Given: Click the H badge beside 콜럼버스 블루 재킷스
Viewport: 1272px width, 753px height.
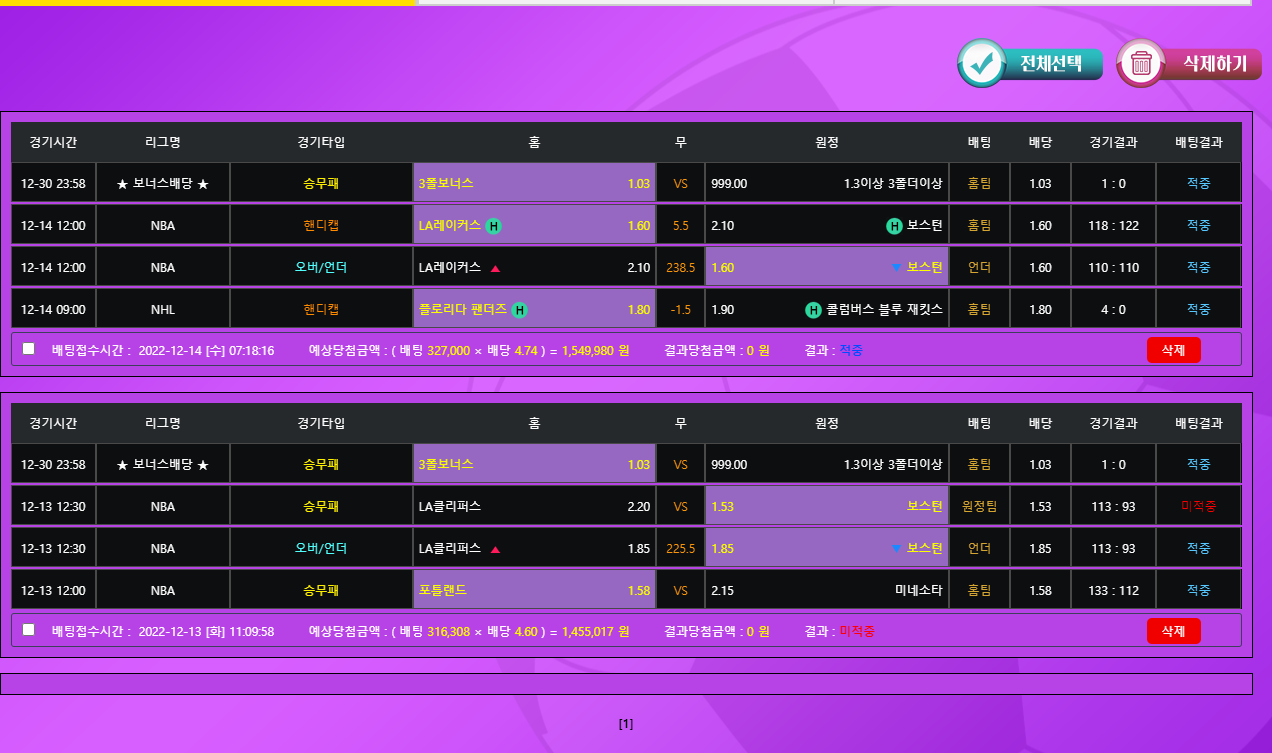Looking at the screenshot, I should click(813, 310).
